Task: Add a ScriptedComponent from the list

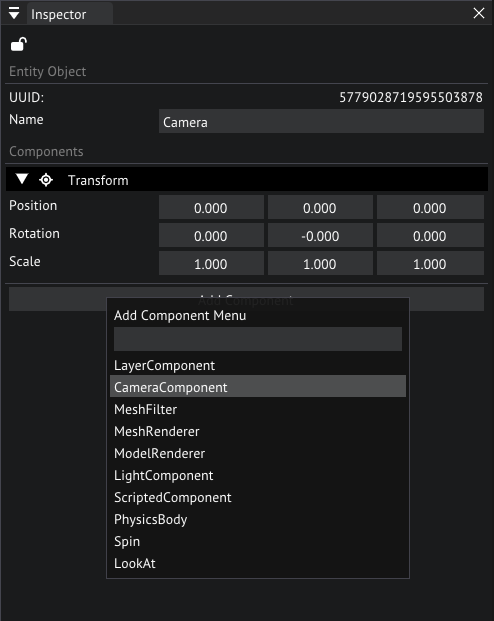Action: (x=258, y=497)
